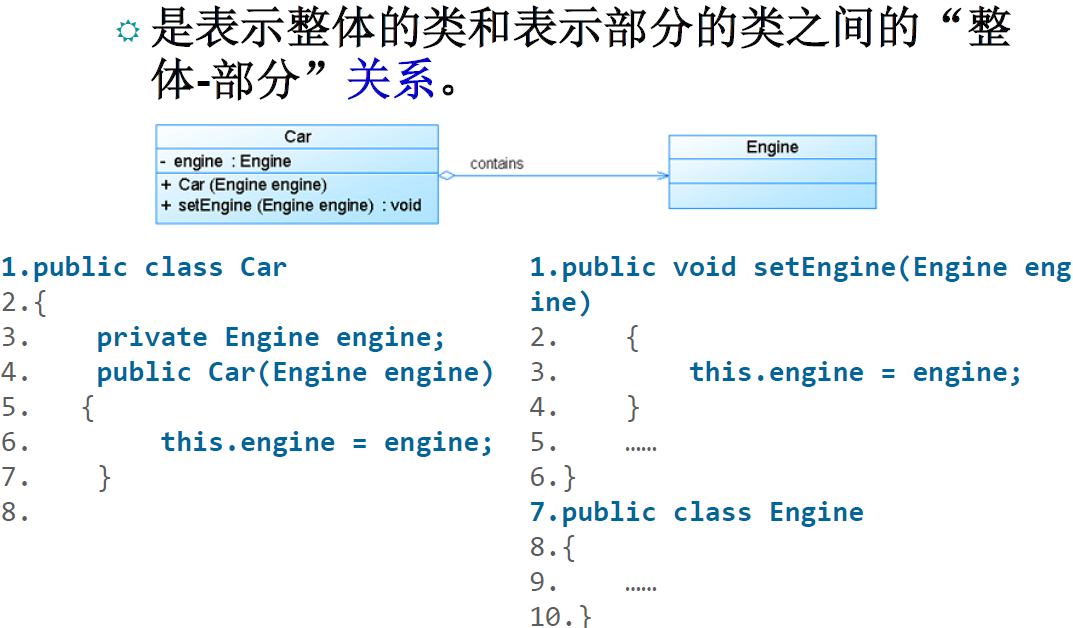
Task: Click code line 'public Car(Engine engine)'
Action: click(x=295, y=372)
